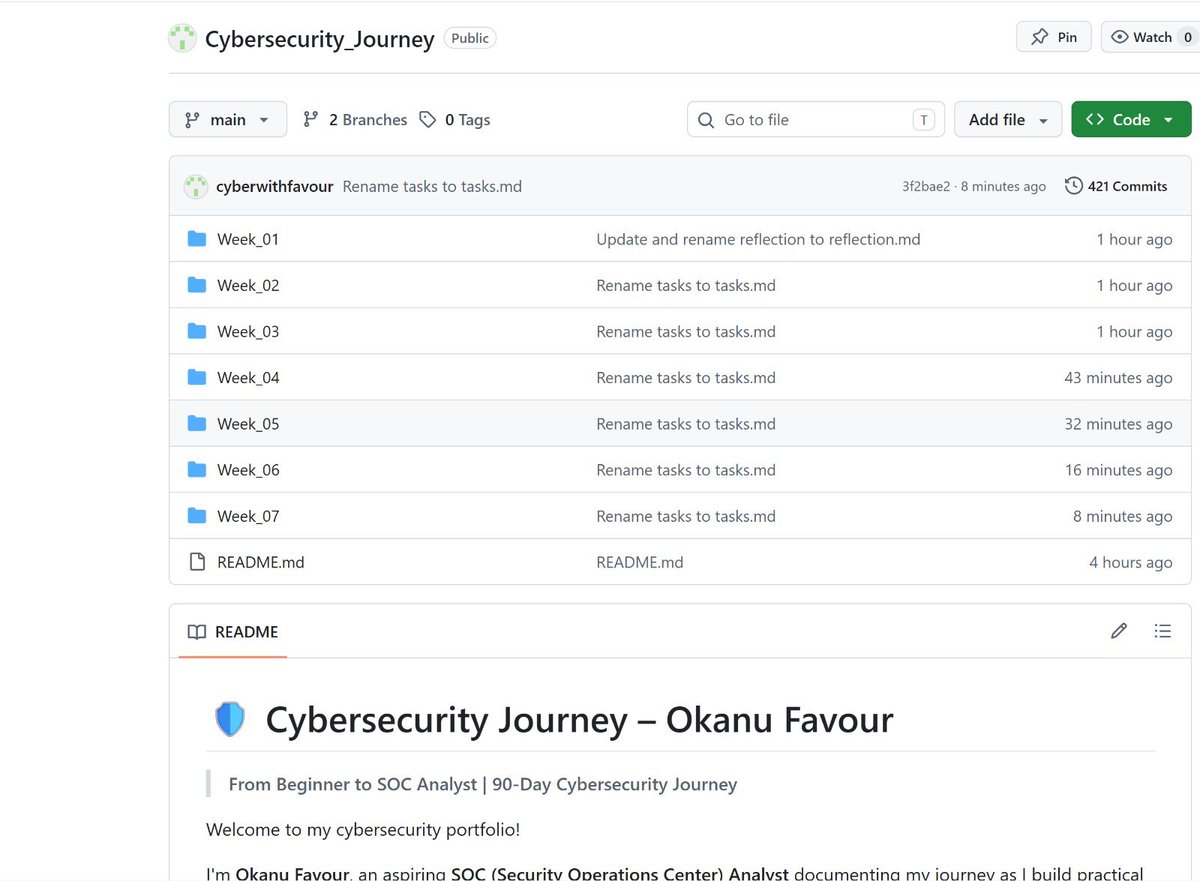Select the README tab
This screenshot has width=1200, height=881.
(x=233, y=632)
